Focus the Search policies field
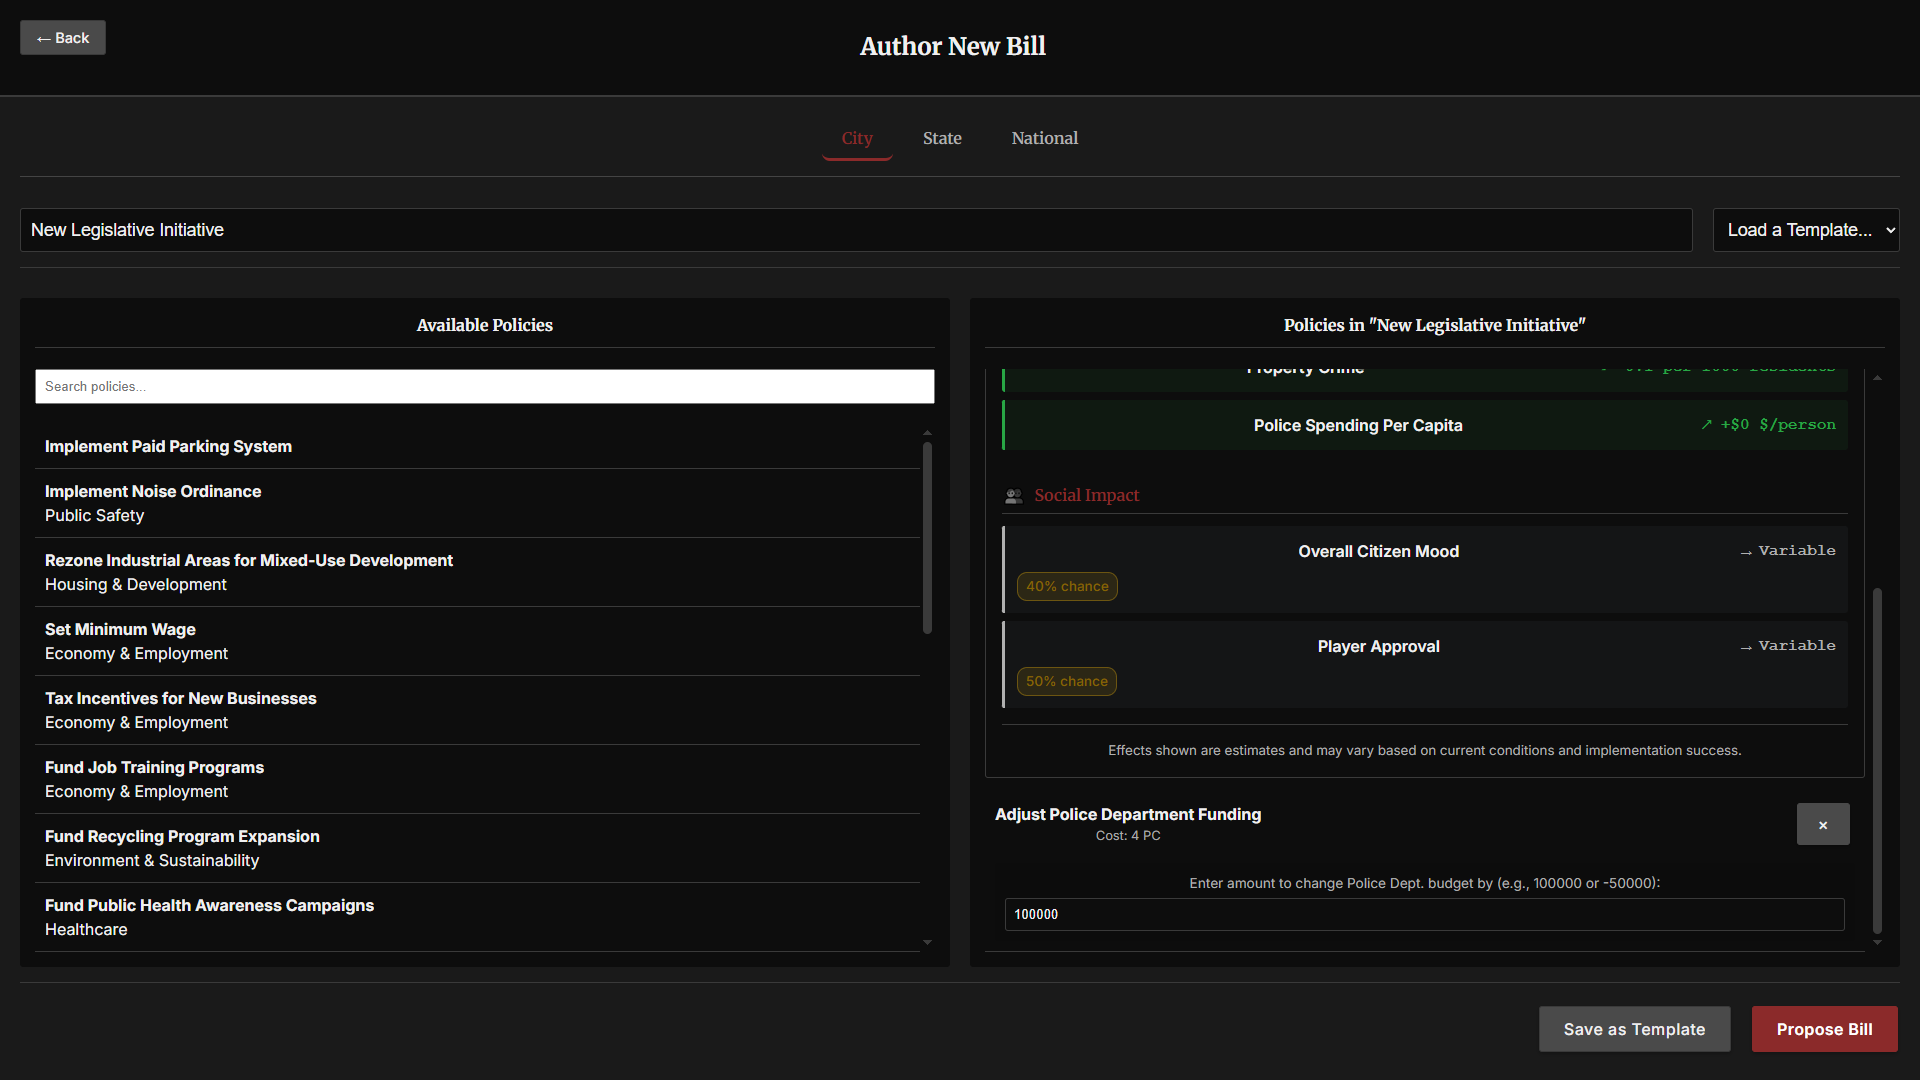 [x=484, y=387]
